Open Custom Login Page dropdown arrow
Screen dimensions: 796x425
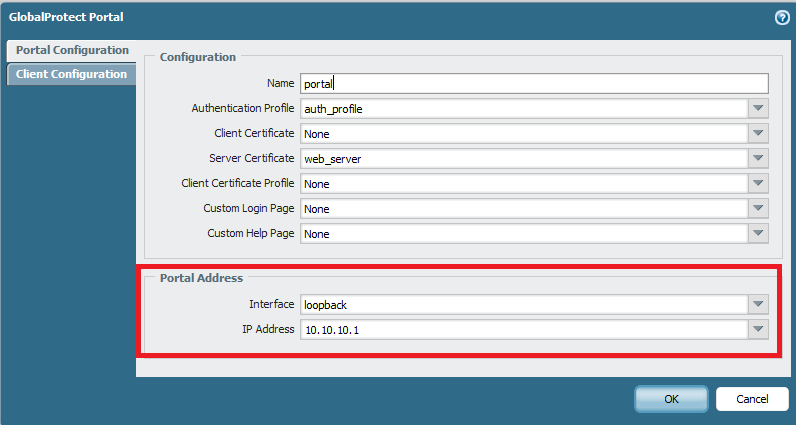click(758, 208)
